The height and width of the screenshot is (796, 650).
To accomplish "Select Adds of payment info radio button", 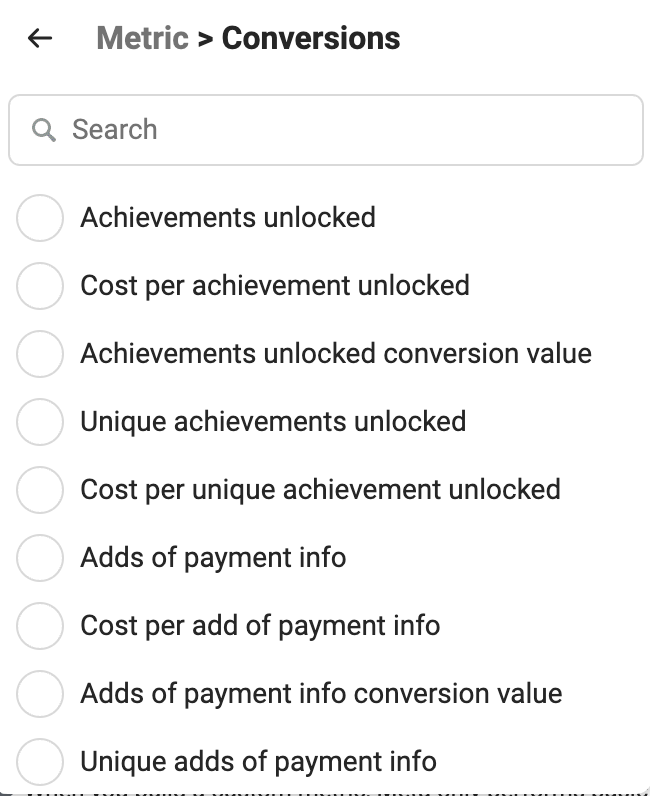I will [x=40, y=558].
